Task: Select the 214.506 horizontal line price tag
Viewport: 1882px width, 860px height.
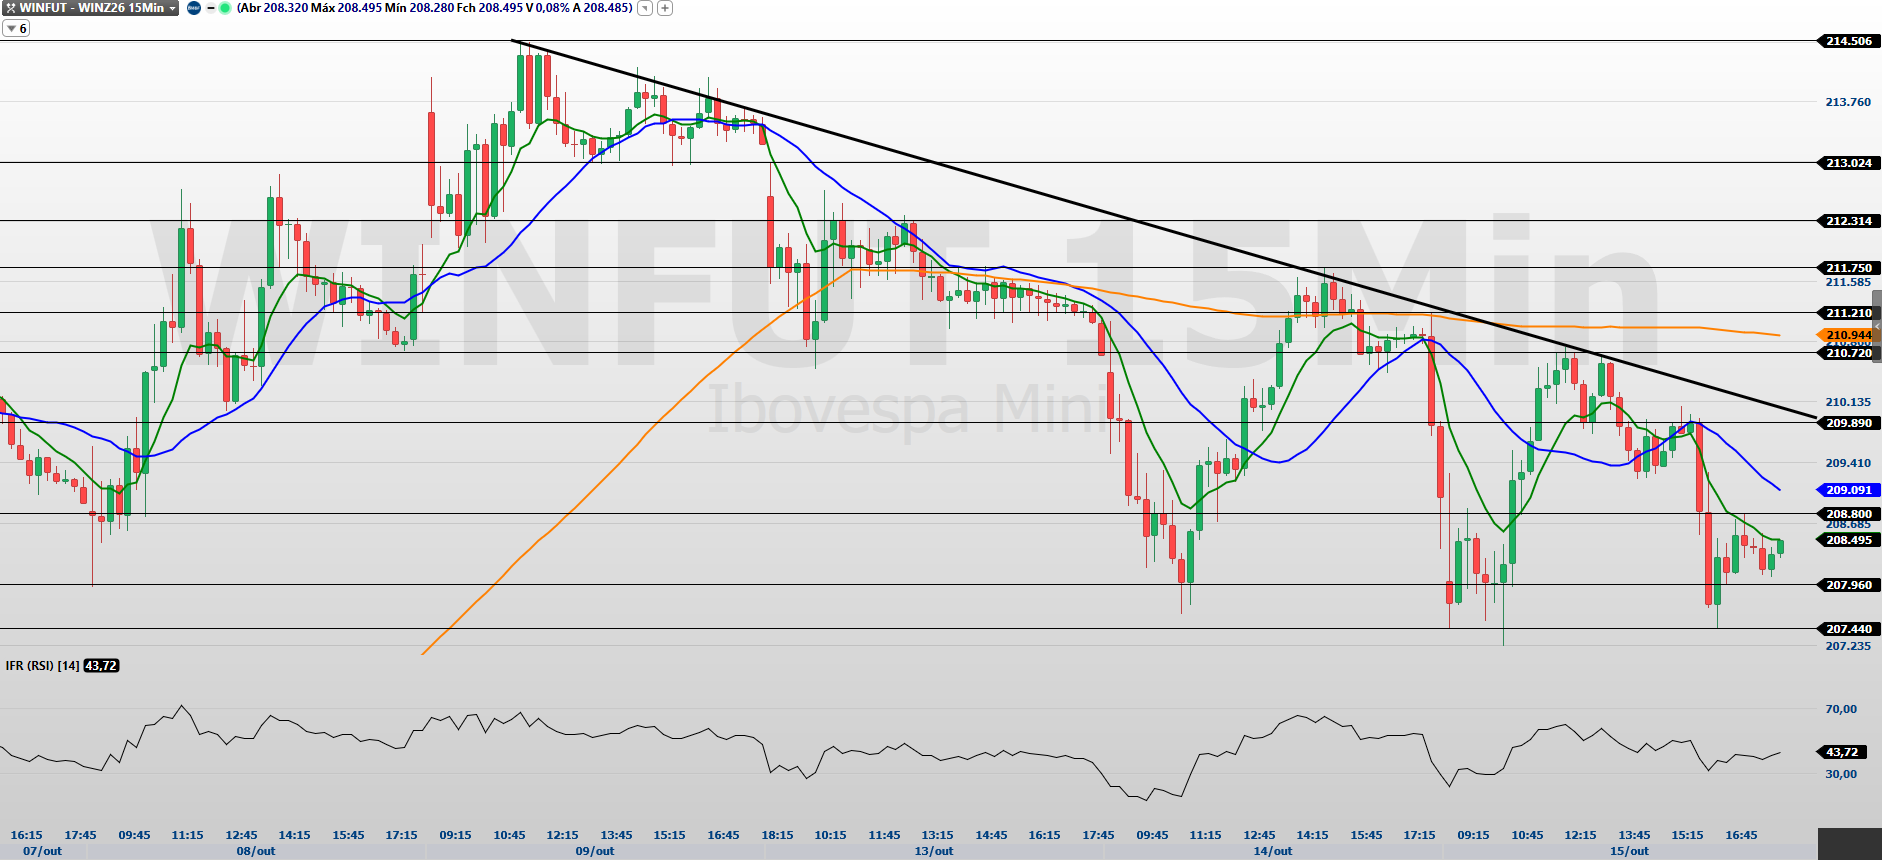Action: 1847,41
